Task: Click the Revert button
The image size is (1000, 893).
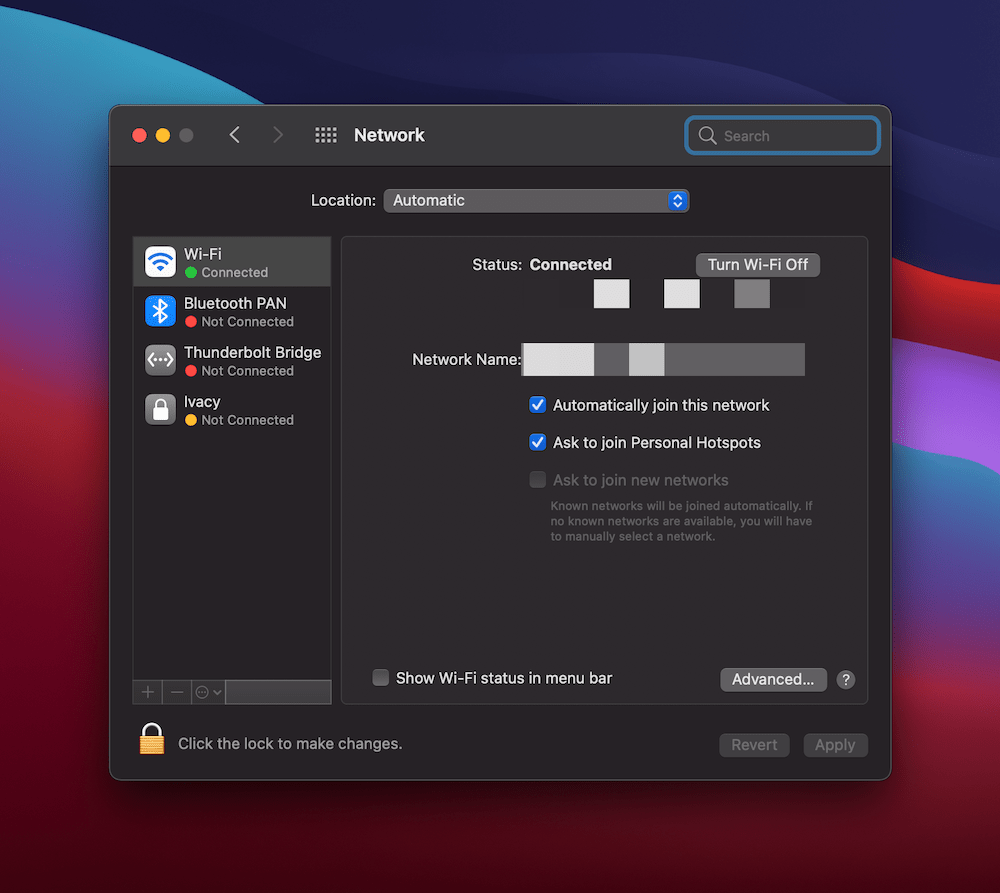Action: tap(754, 745)
